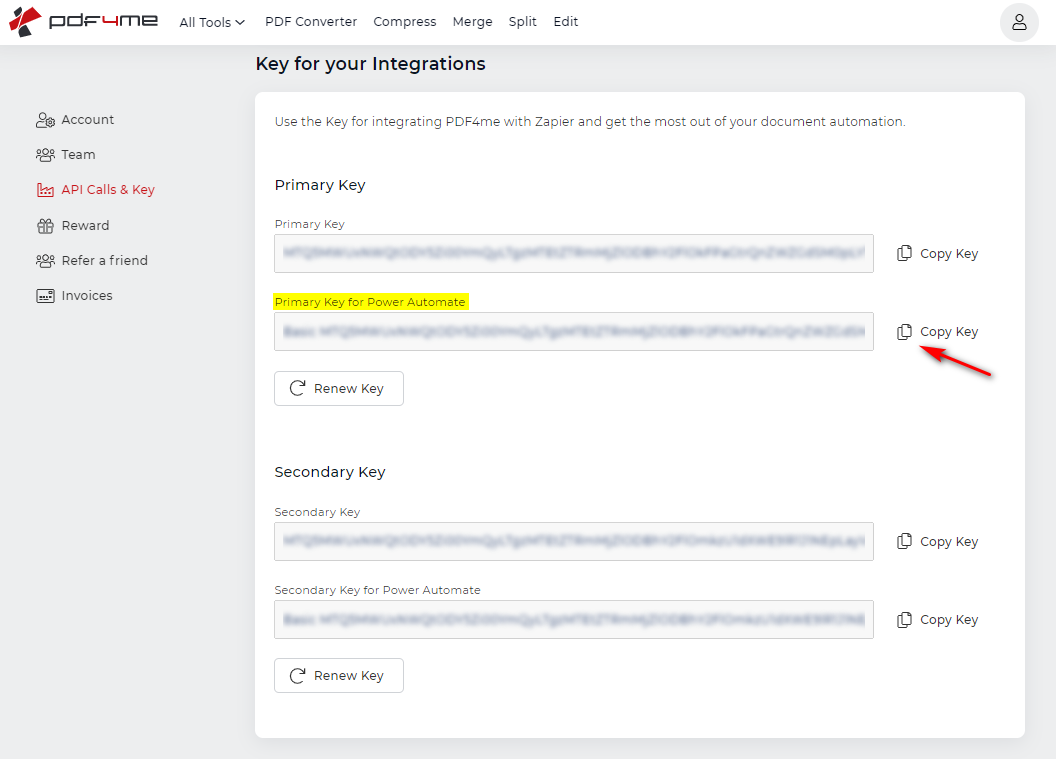Image resolution: width=1056 pixels, height=759 pixels.
Task: Click the Team people icon
Action: point(45,155)
